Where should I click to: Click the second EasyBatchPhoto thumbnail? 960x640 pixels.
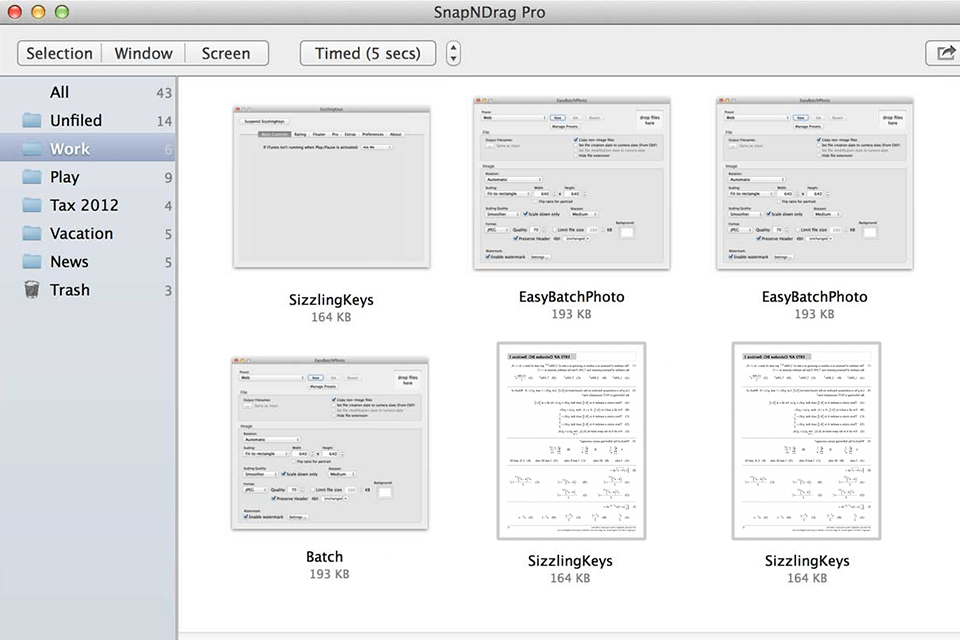(x=814, y=182)
